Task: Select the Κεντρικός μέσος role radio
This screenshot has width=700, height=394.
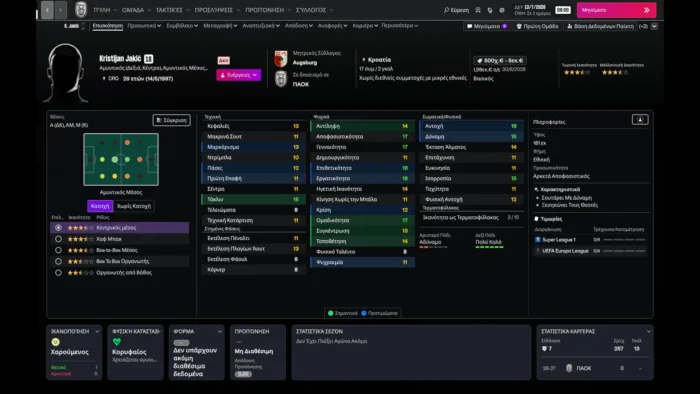Action: (x=58, y=228)
